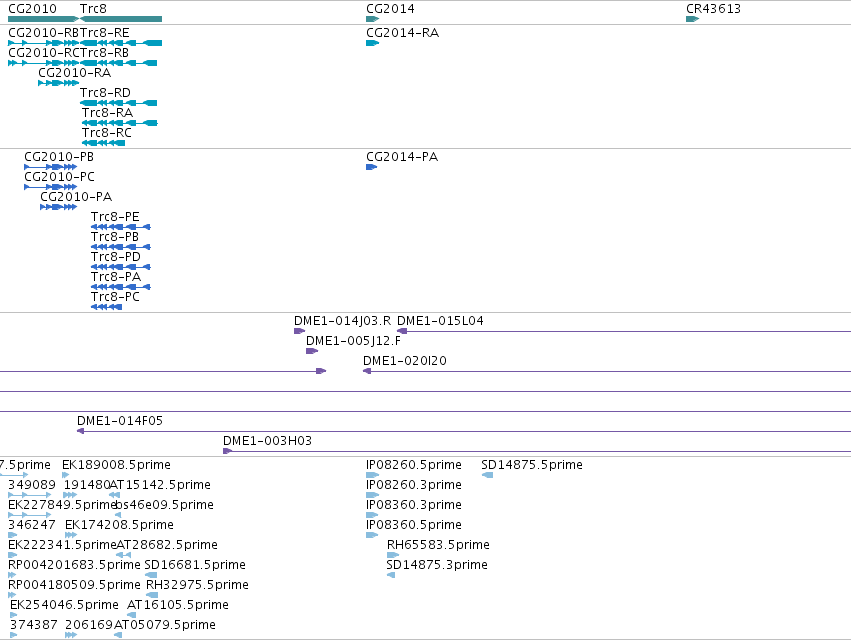Select the Trc8 gene bar

(x=121, y=19)
